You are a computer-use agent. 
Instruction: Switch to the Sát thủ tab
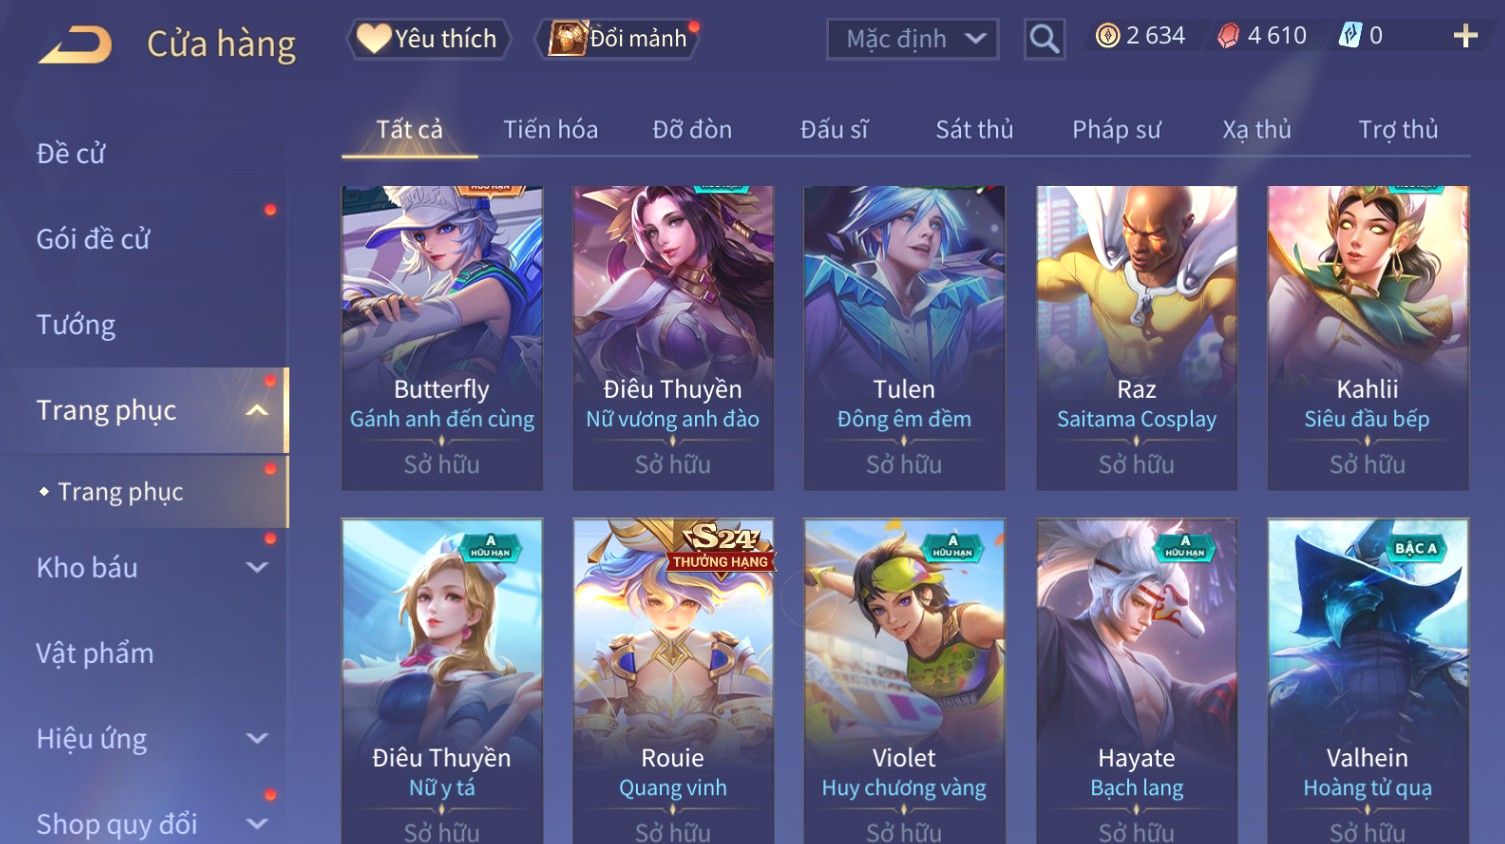point(974,130)
